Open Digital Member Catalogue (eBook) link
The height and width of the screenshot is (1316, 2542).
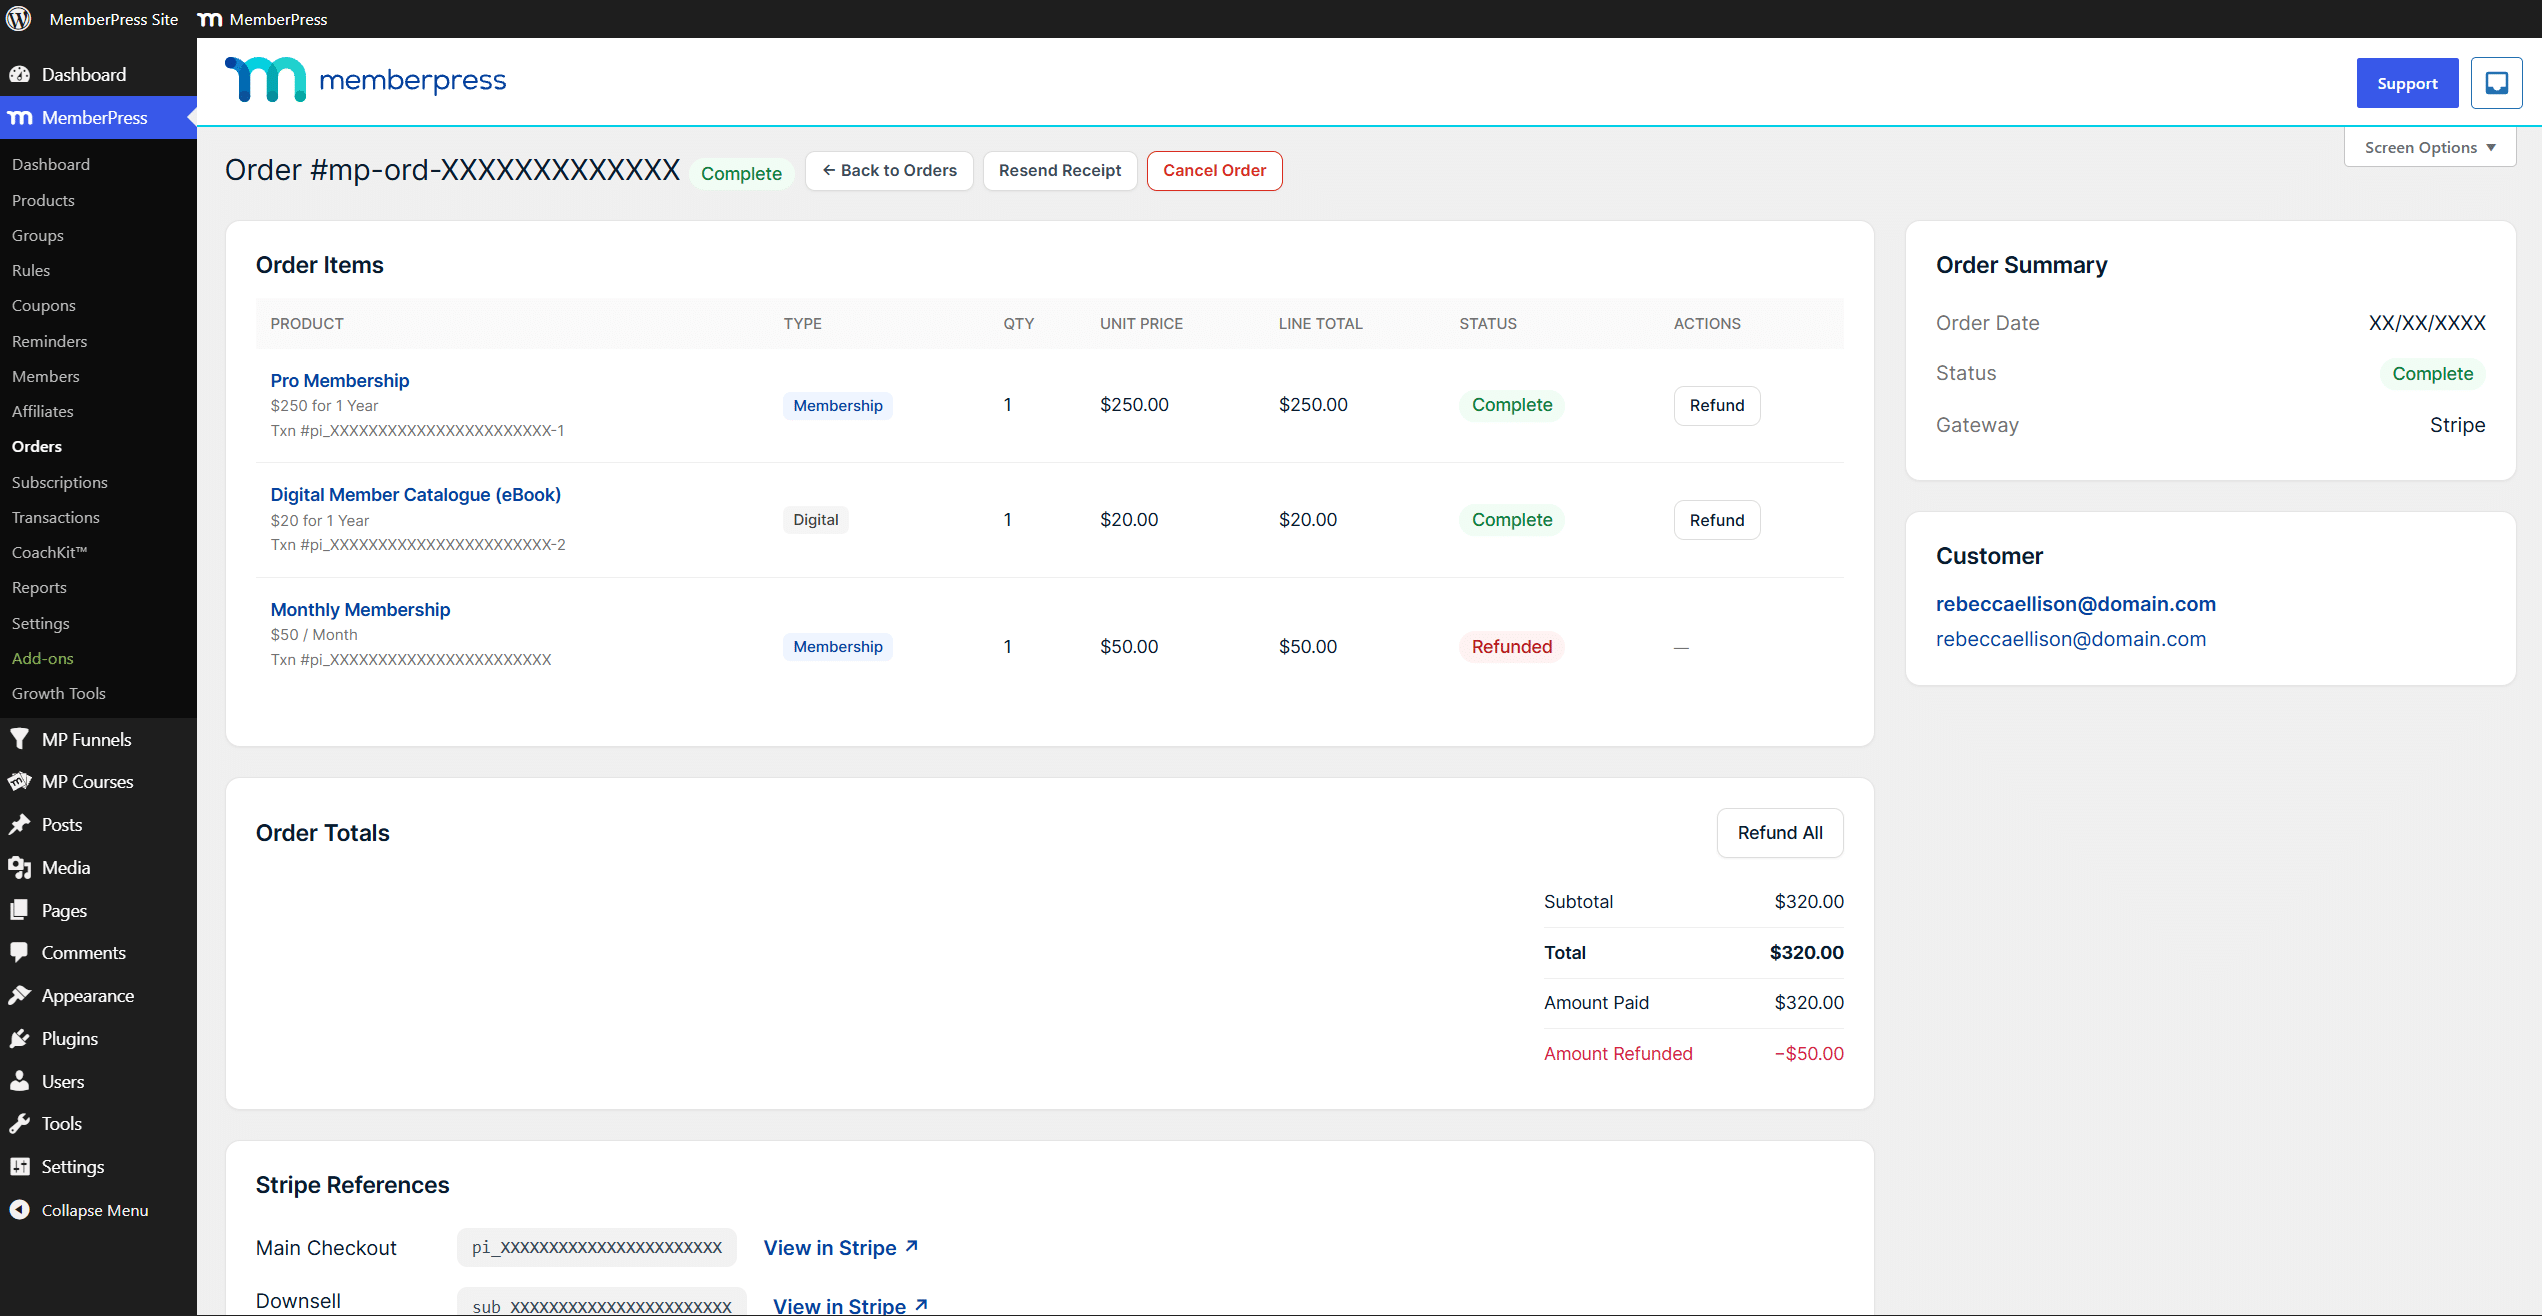point(415,495)
